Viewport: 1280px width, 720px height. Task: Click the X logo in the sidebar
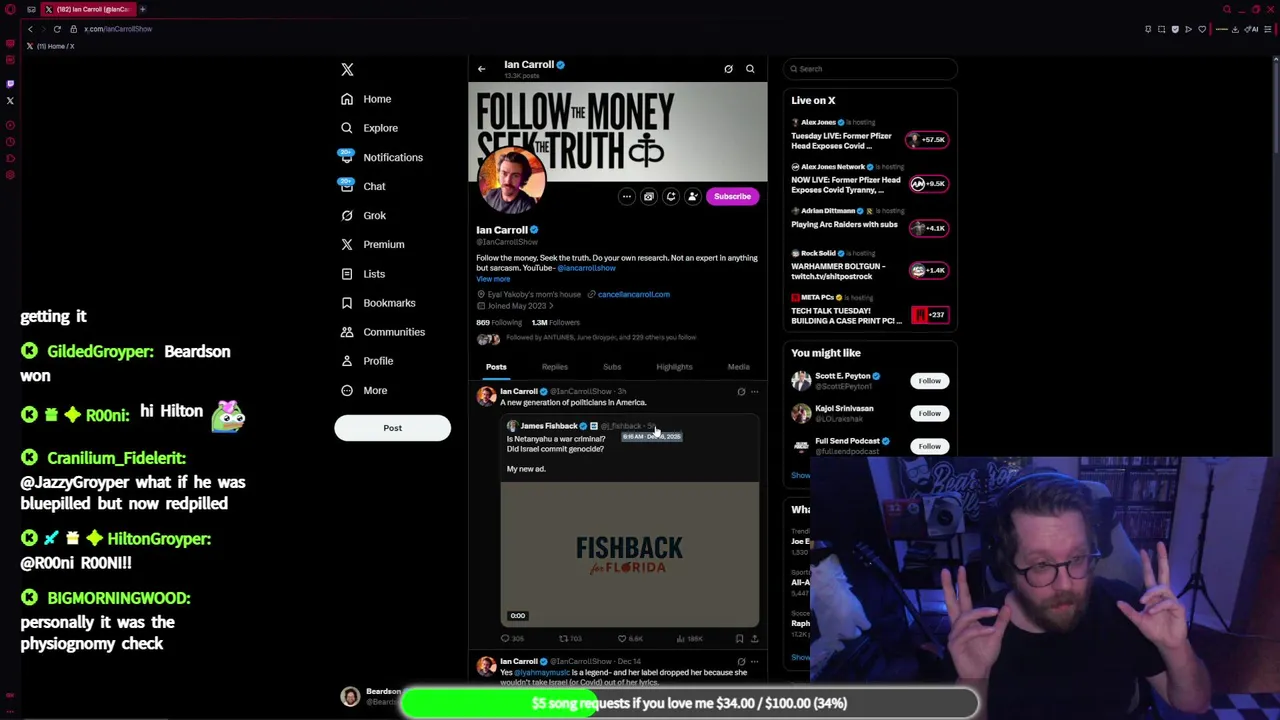[347, 69]
